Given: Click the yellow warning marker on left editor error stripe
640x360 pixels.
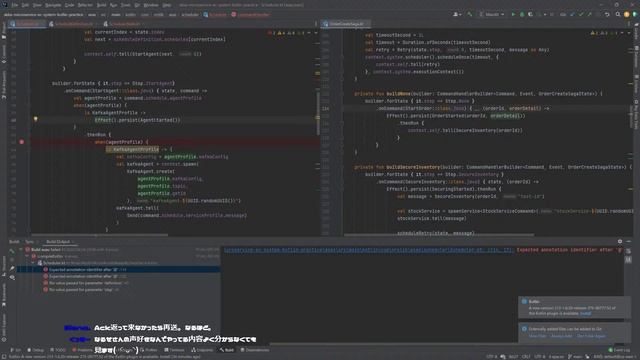Looking at the screenshot, I should 317,73.
